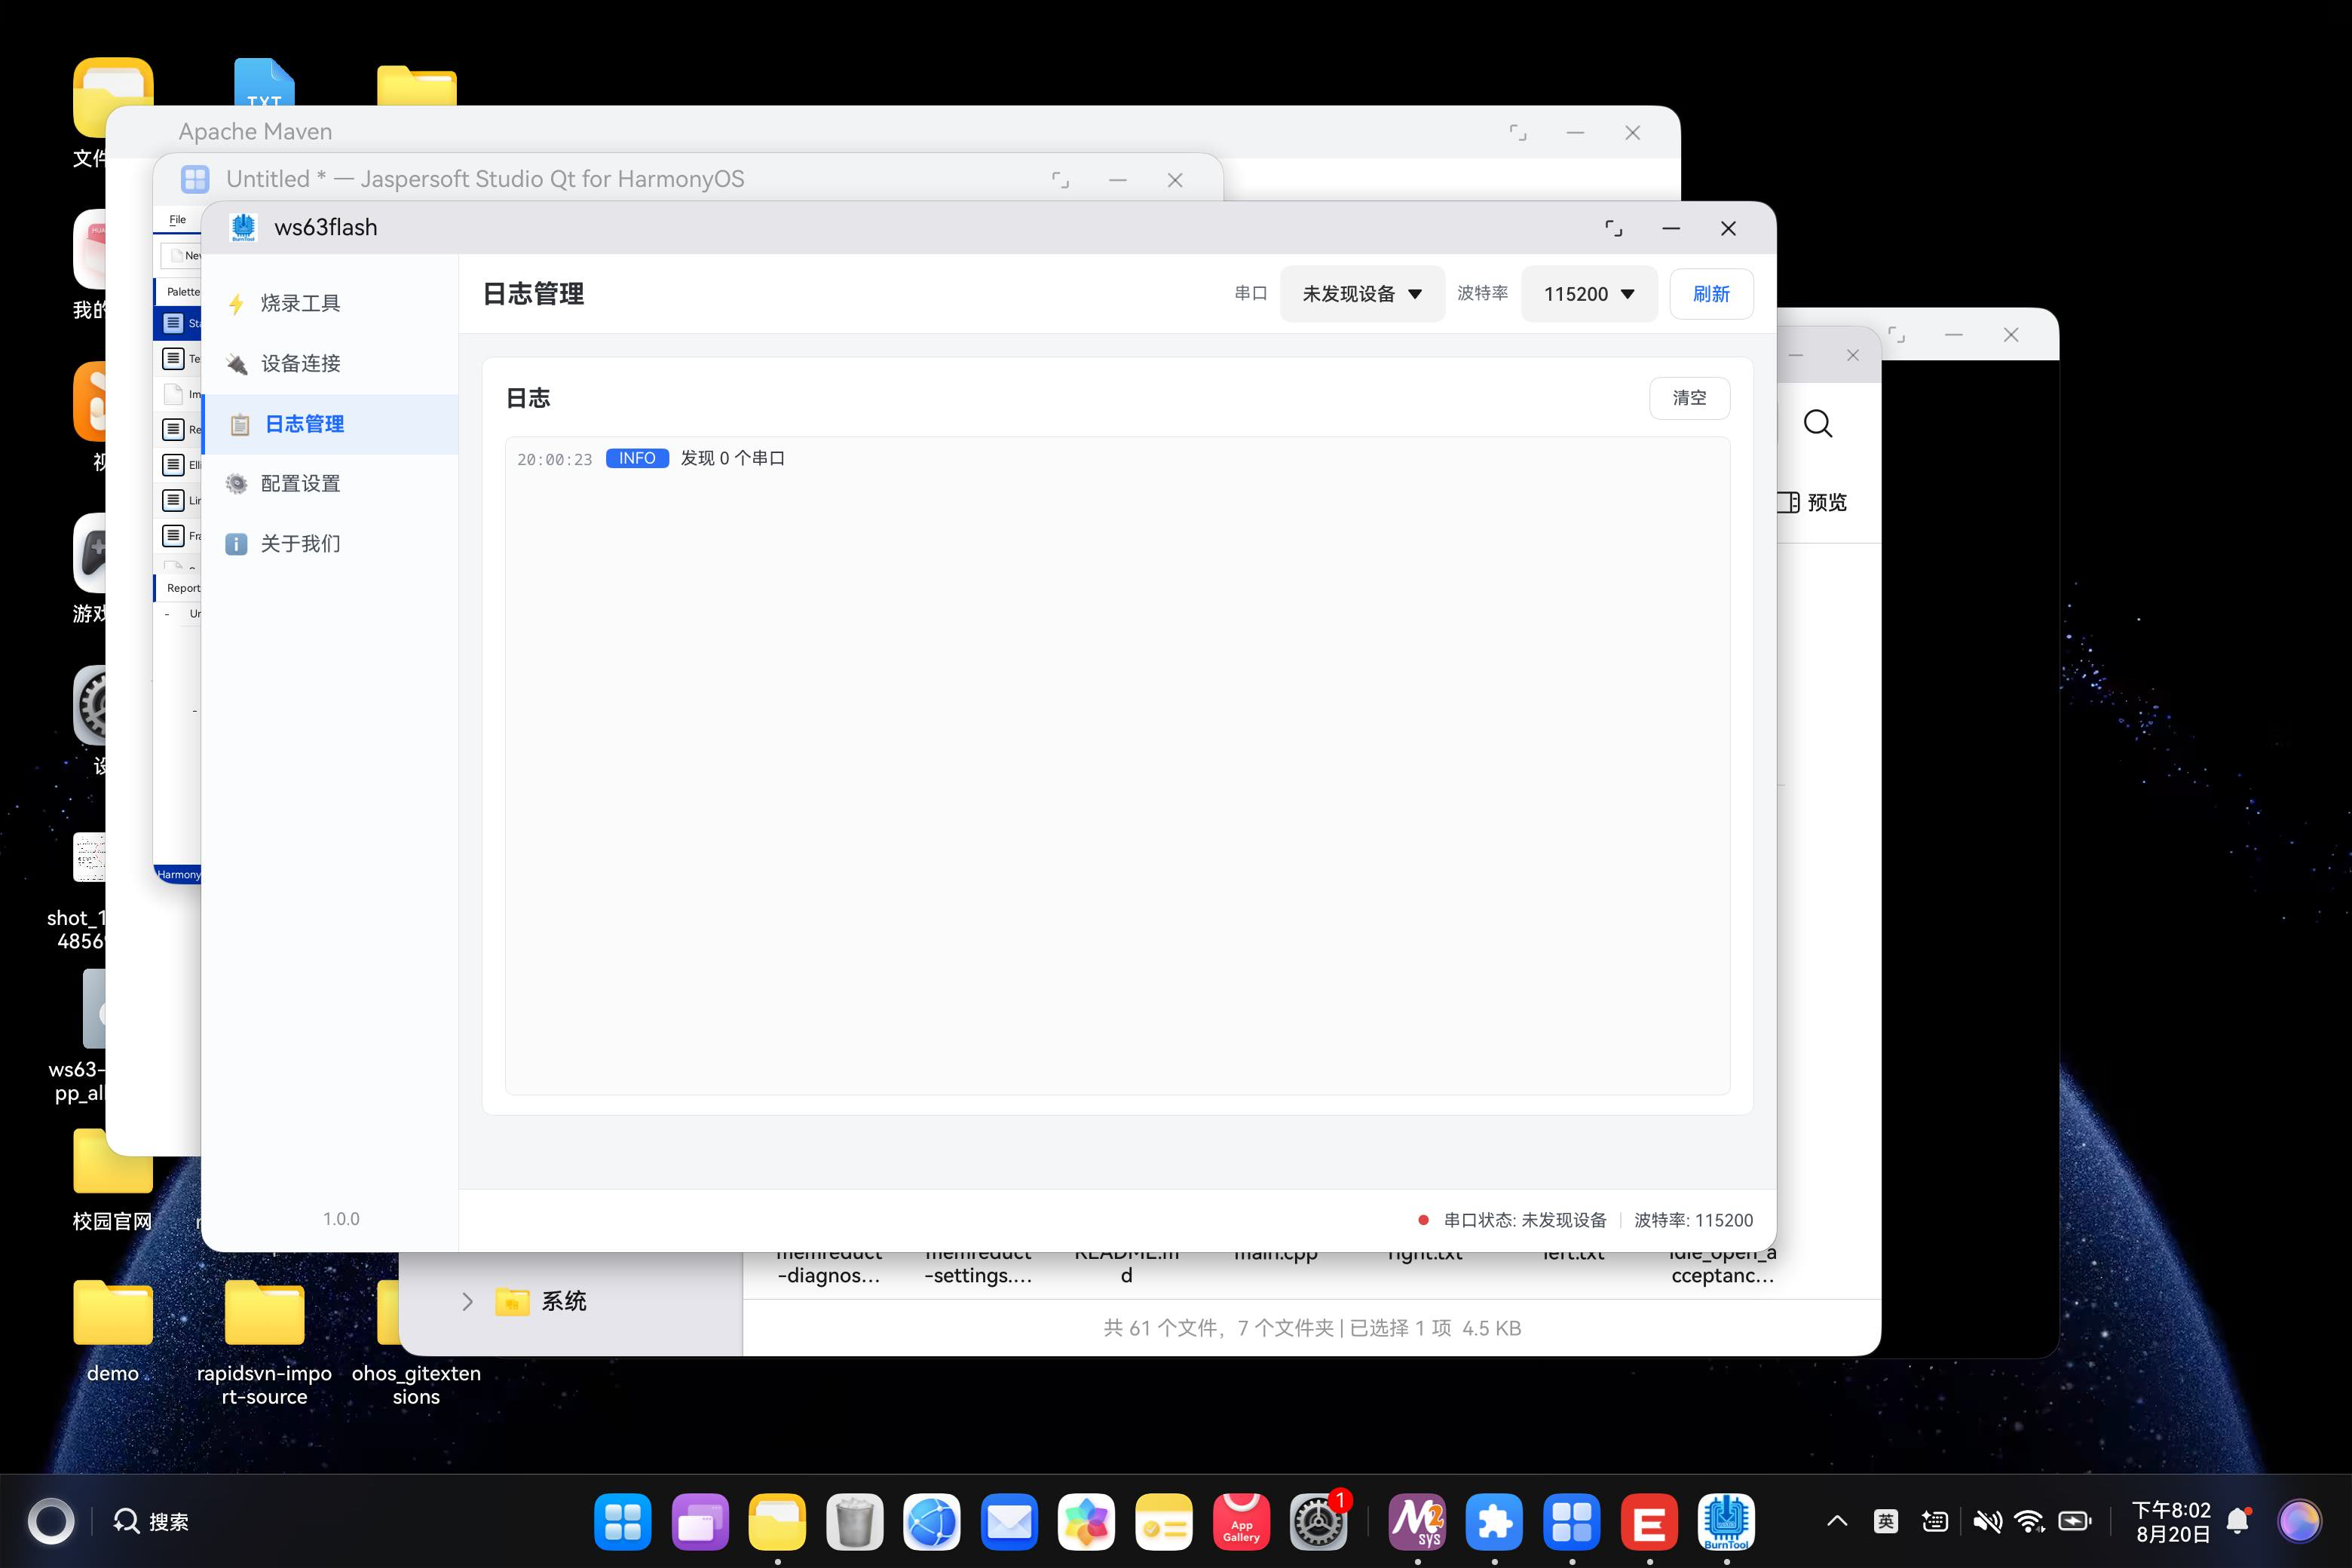
Task: Open App Gallery from the dock
Action: 1241,1522
